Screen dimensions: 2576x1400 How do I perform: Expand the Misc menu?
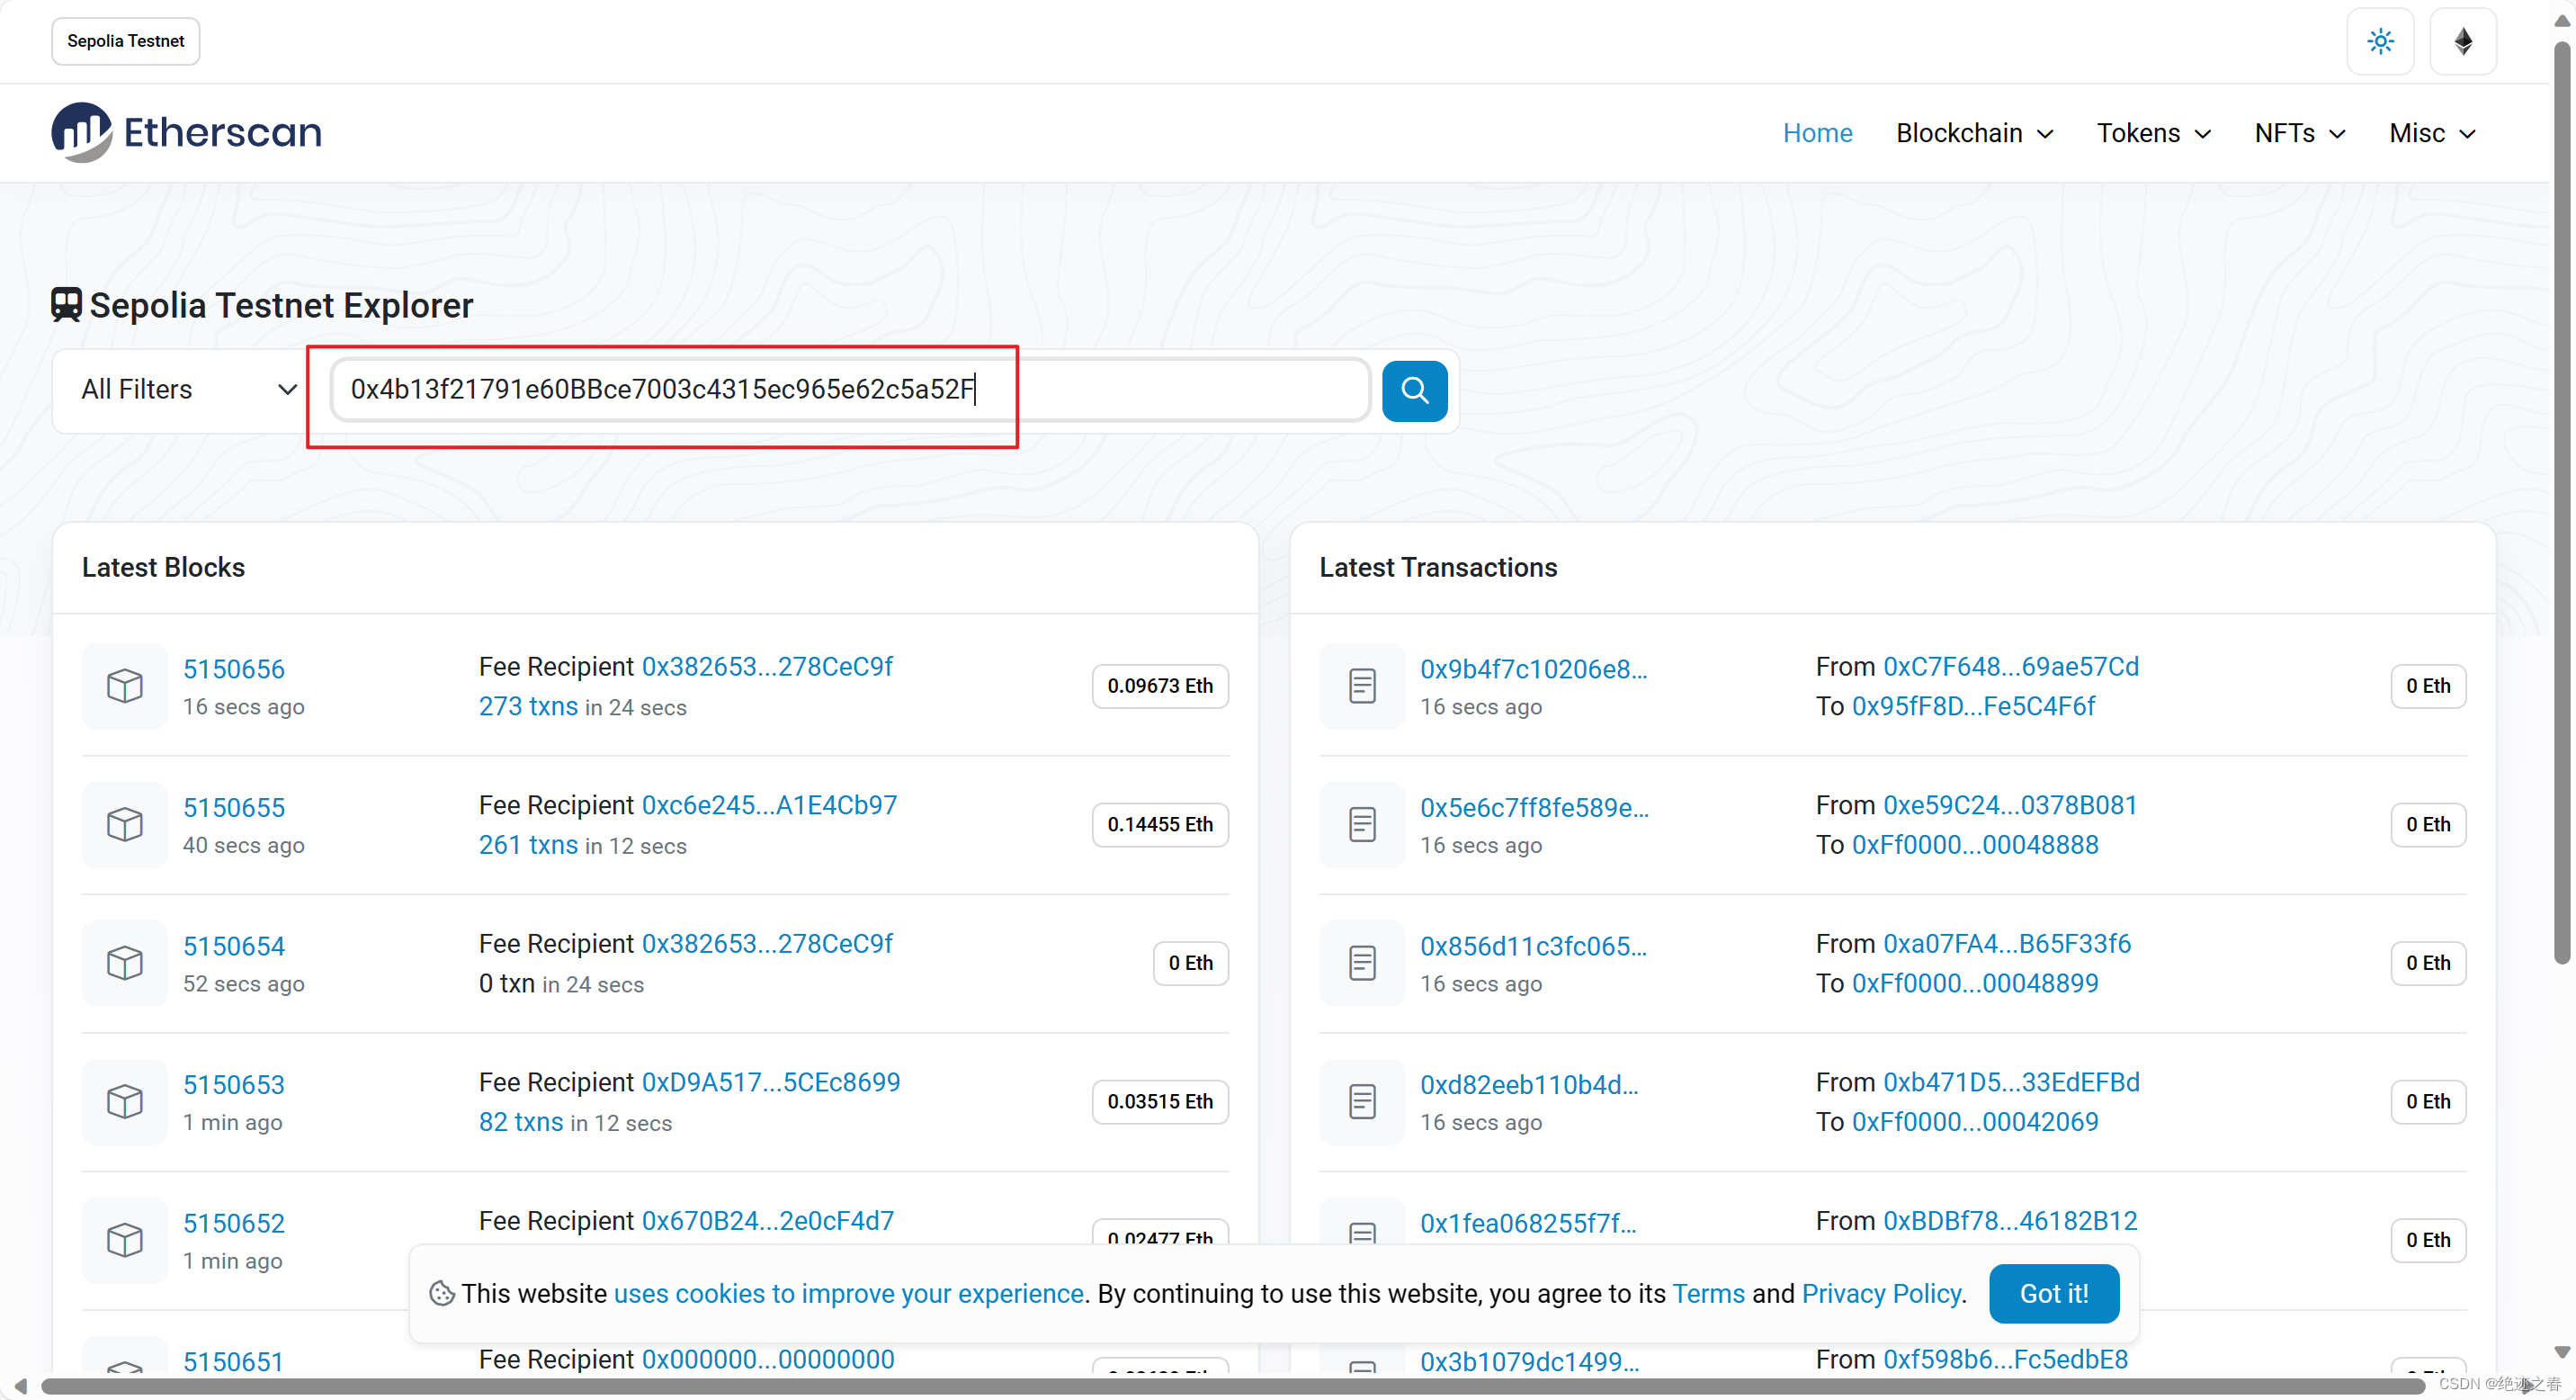[2432, 133]
